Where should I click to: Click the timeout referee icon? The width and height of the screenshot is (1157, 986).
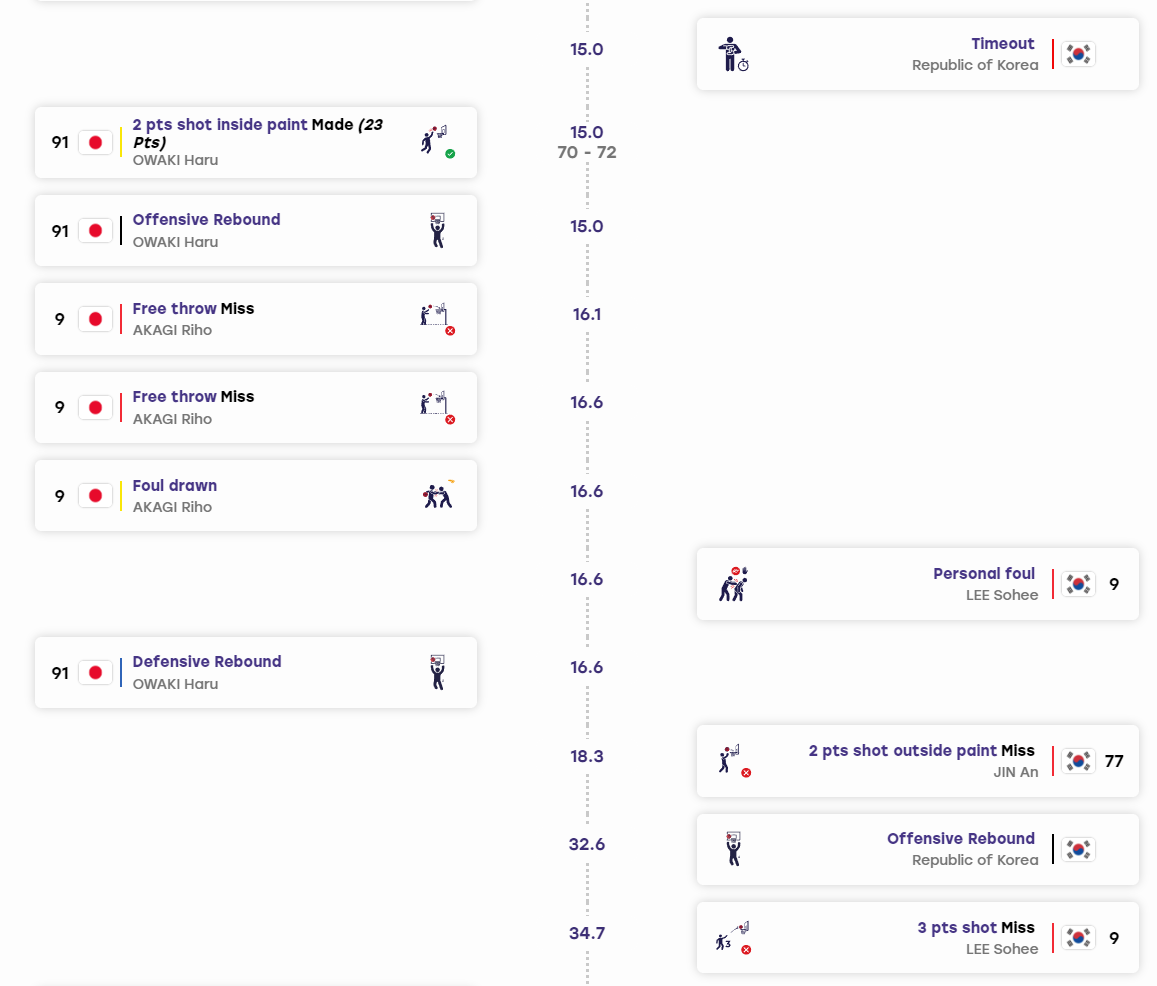733,54
